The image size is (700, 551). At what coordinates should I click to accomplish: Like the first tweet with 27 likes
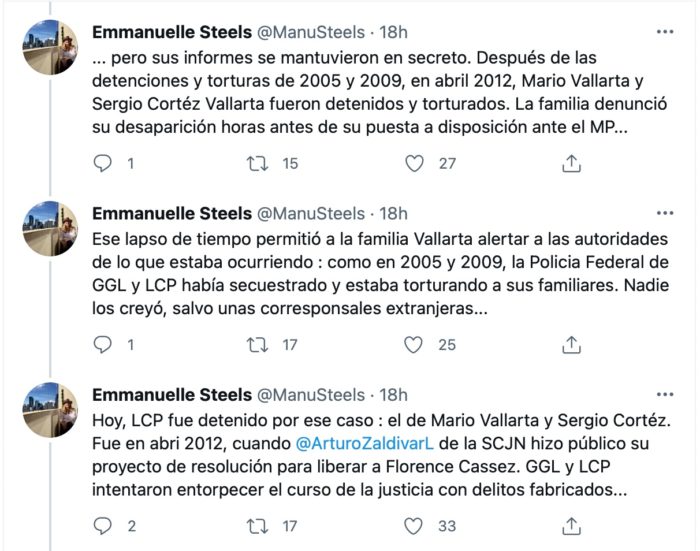pos(413,163)
